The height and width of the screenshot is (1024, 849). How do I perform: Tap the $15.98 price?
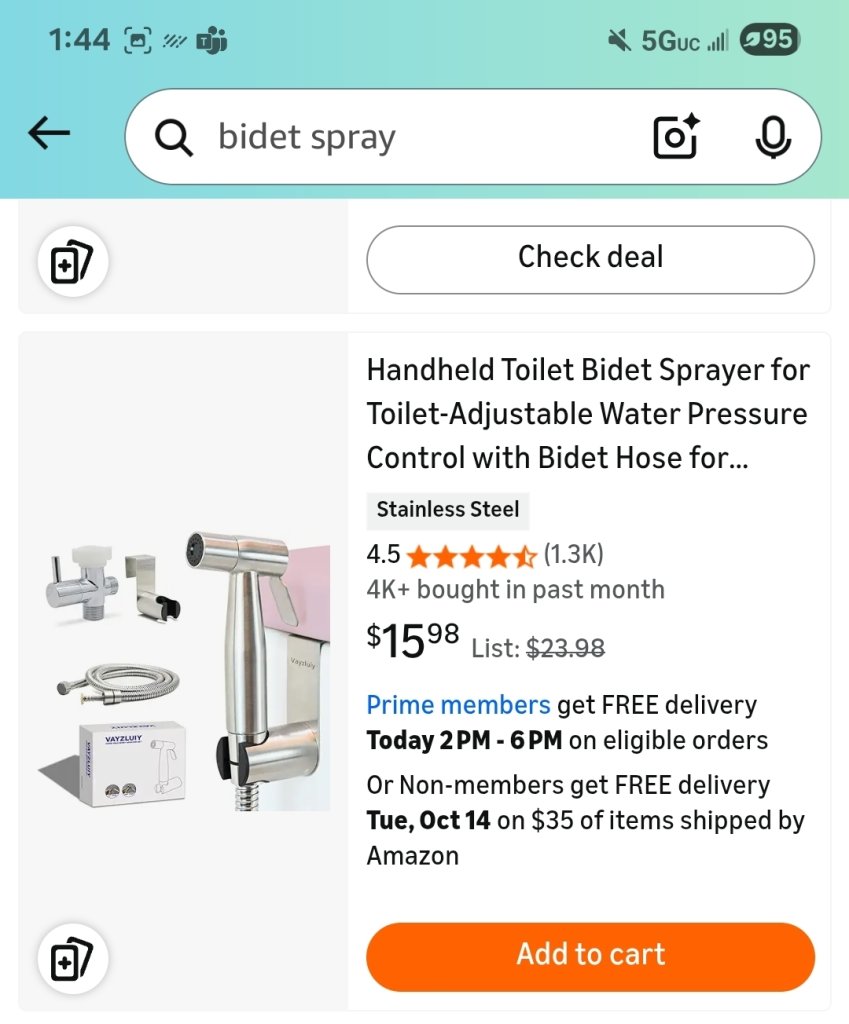413,640
